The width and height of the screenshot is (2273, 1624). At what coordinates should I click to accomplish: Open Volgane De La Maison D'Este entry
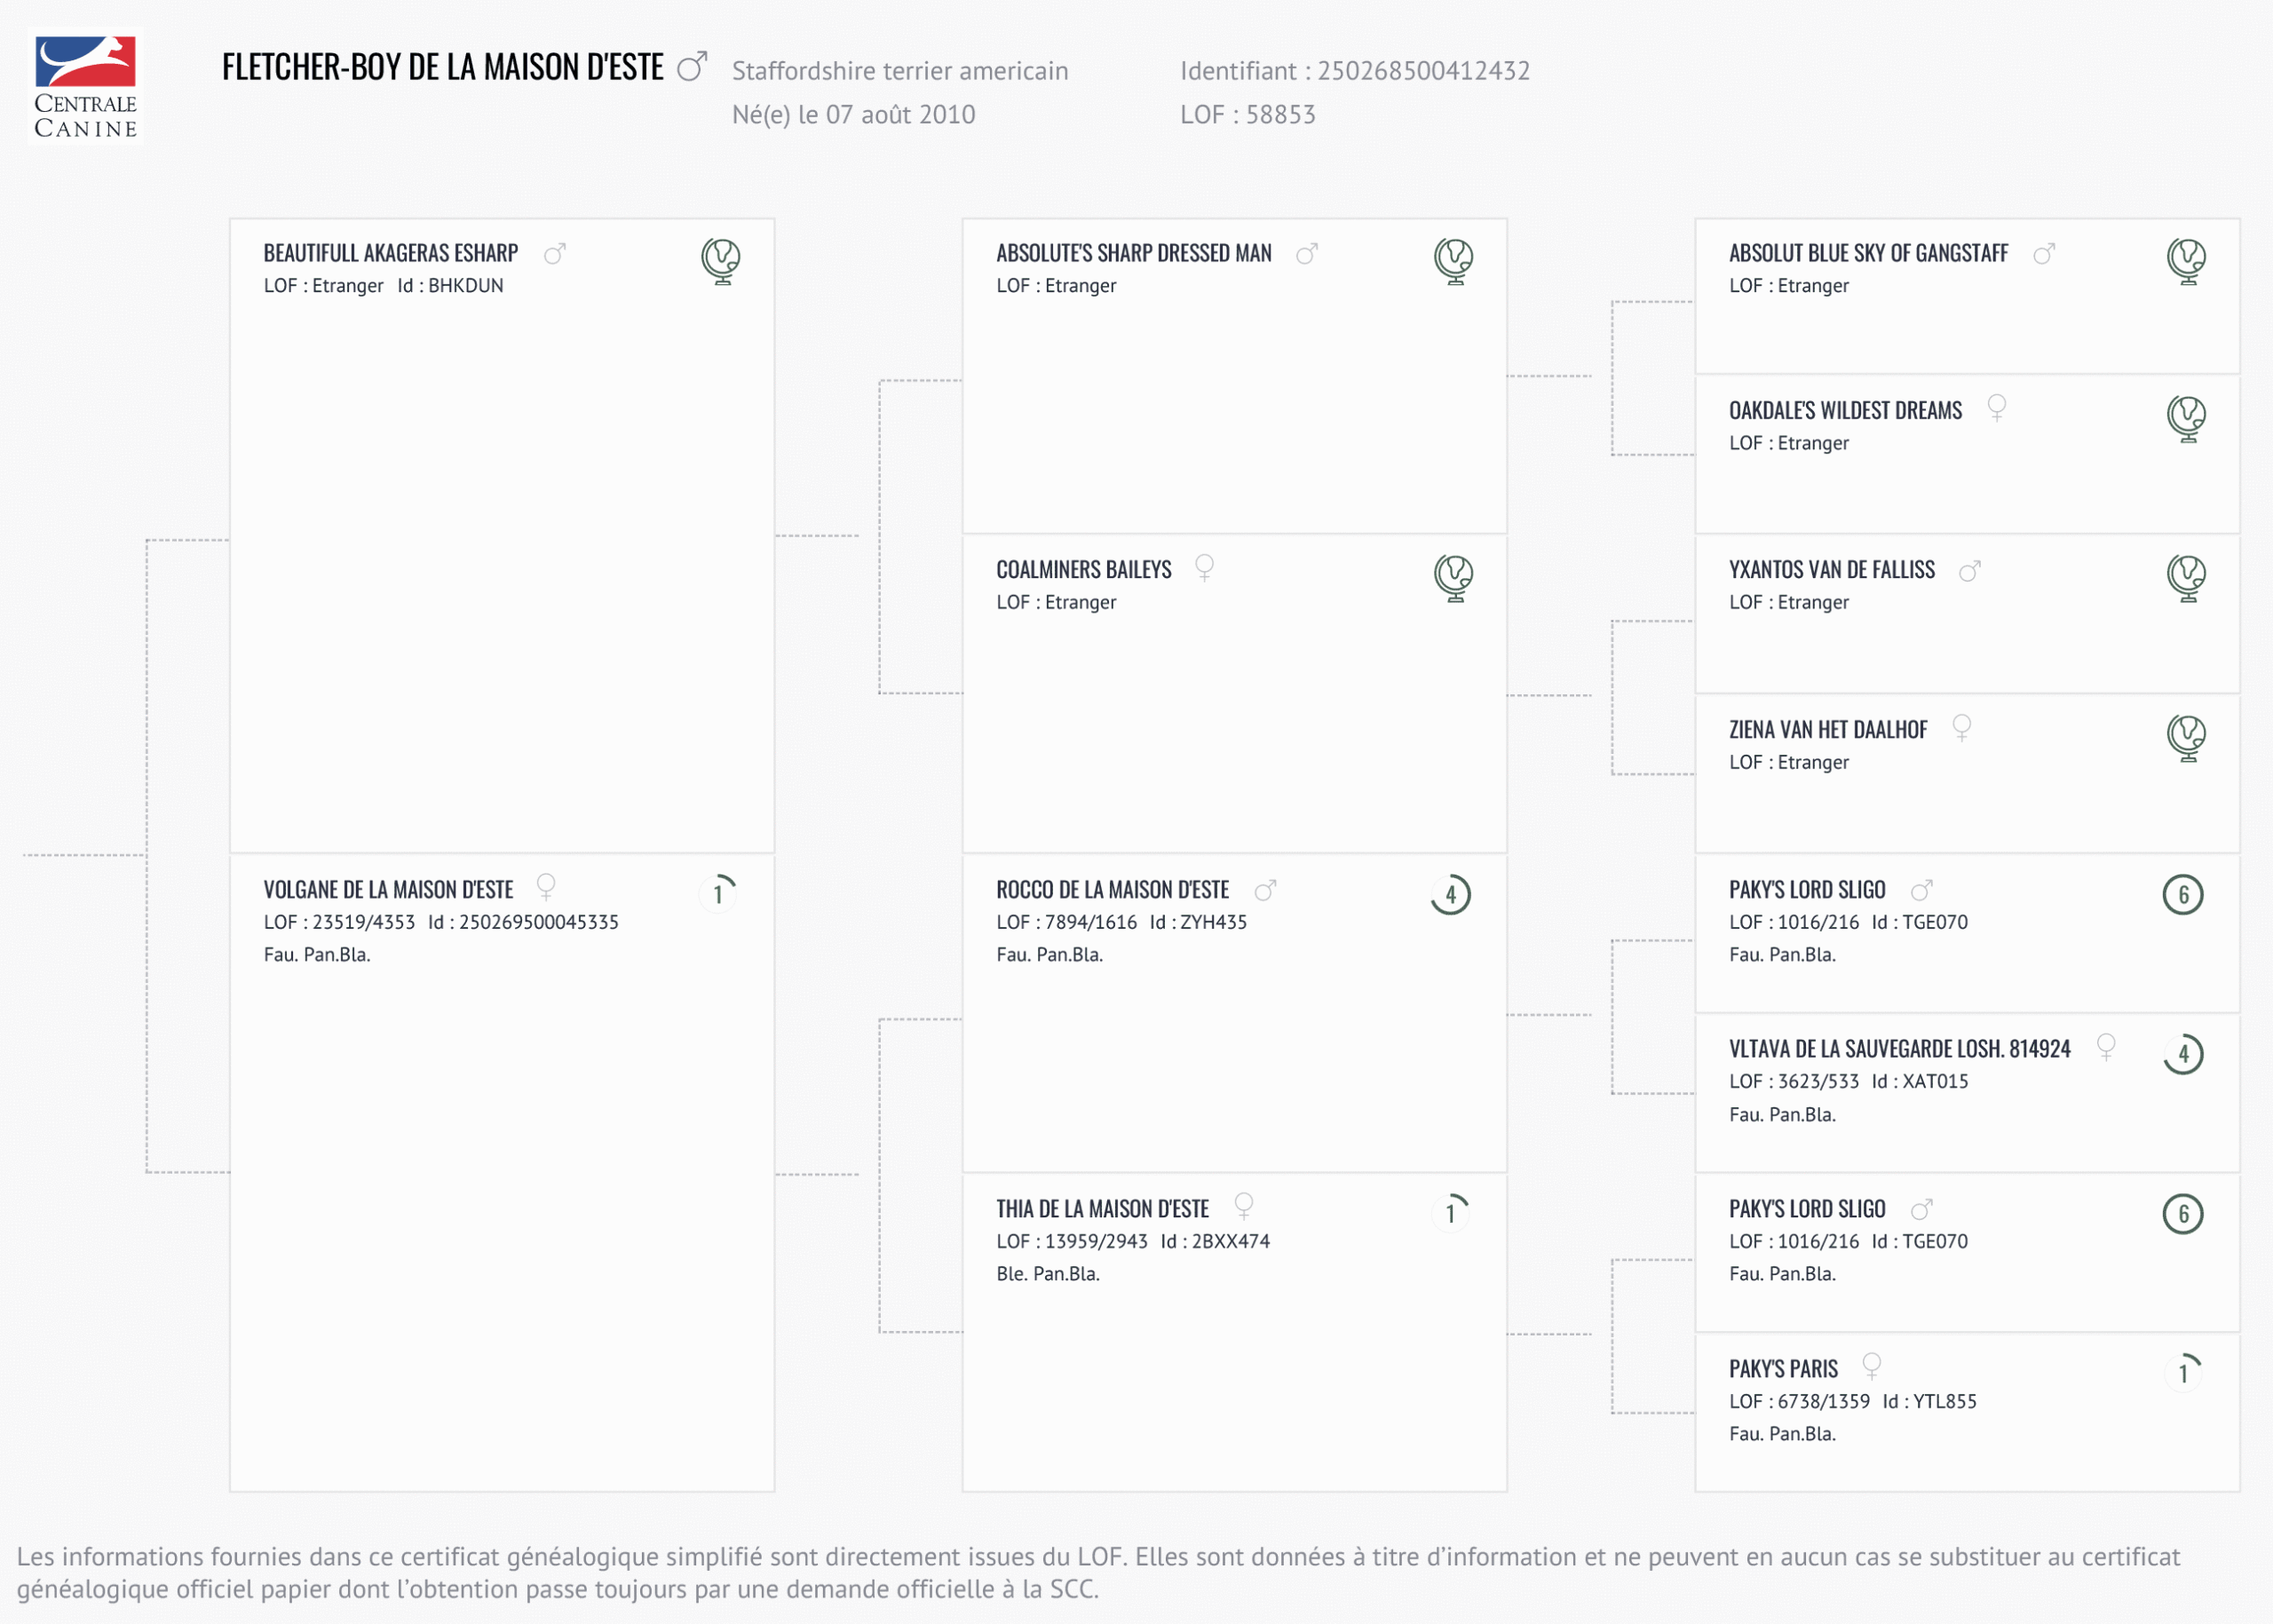388,890
